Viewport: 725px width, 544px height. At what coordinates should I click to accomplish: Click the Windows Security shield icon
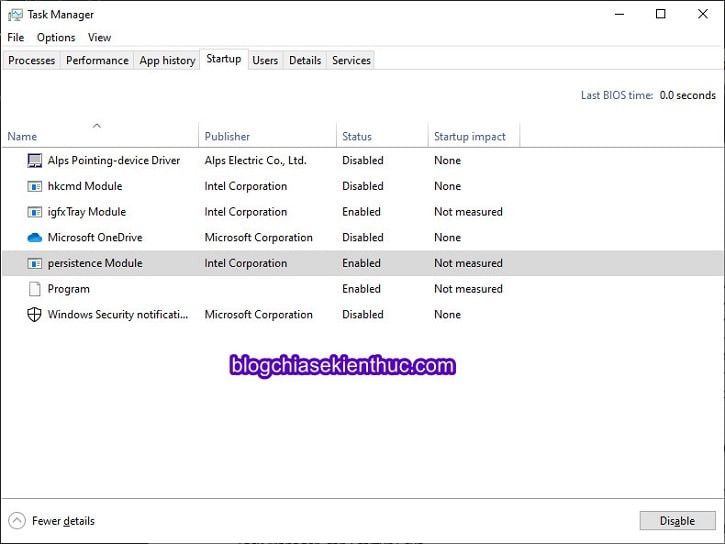tap(34, 315)
